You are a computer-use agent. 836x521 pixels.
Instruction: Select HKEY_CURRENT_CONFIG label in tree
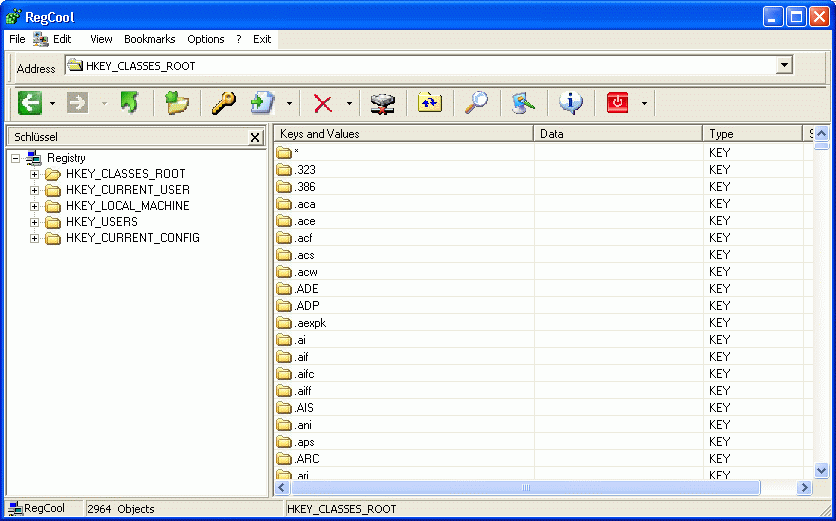click(133, 238)
